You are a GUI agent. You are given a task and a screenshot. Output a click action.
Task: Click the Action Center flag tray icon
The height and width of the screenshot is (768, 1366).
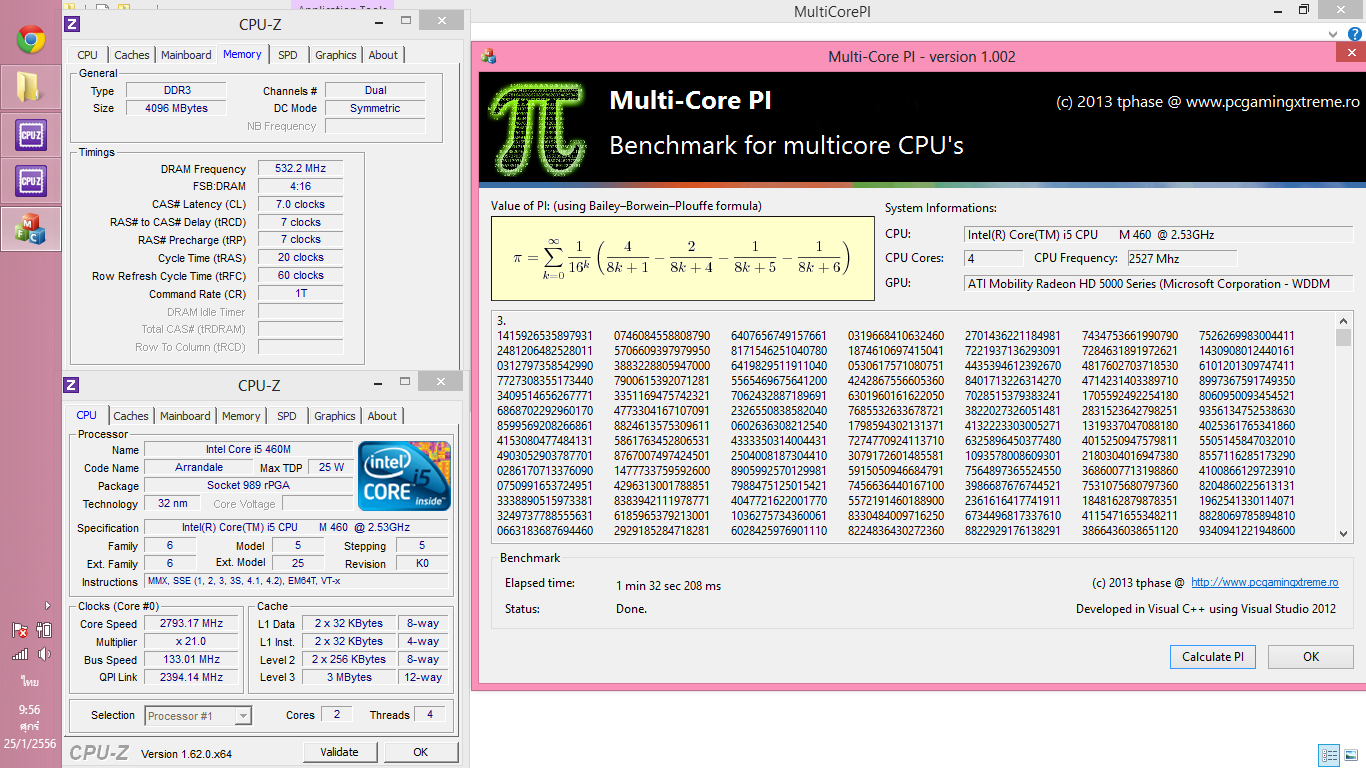20,630
